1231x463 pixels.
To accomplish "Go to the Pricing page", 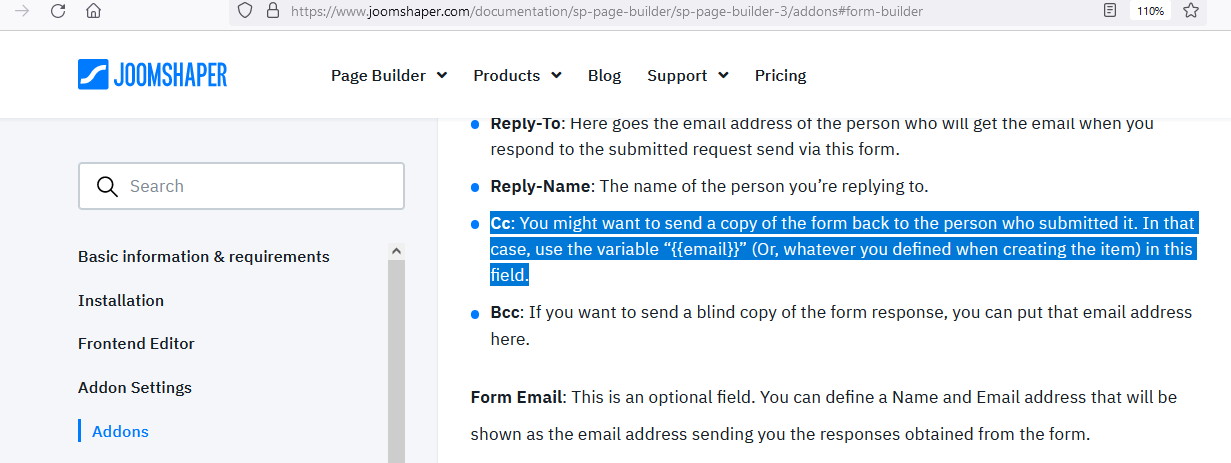I will (x=780, y=76).
